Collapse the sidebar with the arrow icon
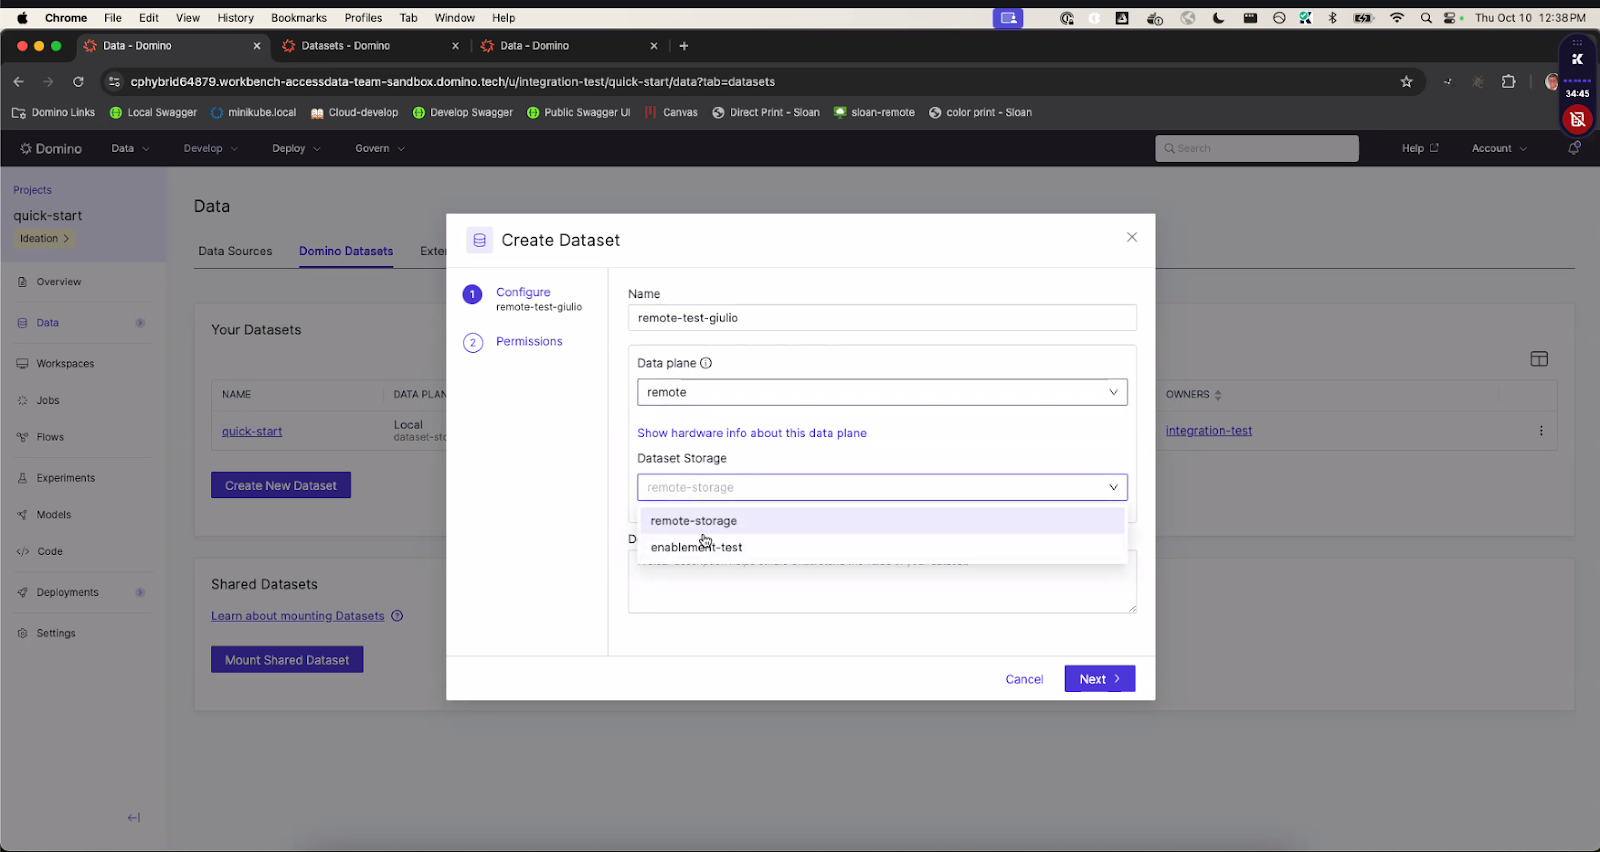This screenshot has width=1600, height=852. coord(134,818)
